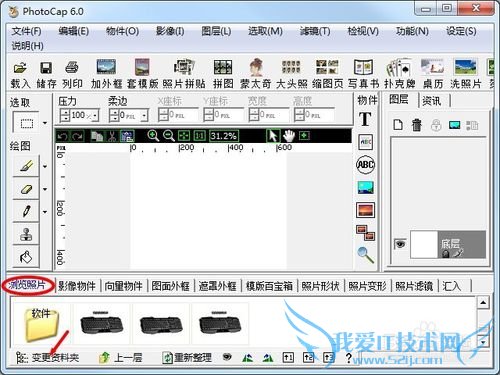Open the 扑克牌 playing card tool
The height and width of the screenshot is (375, 500).
[399, 74]
